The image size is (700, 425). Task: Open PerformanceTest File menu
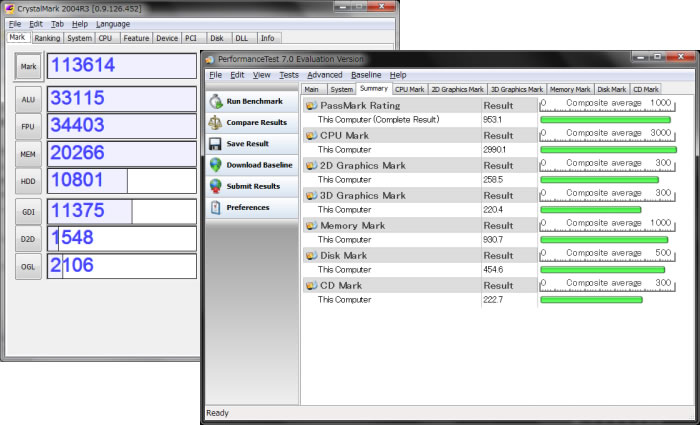point(215,75)
